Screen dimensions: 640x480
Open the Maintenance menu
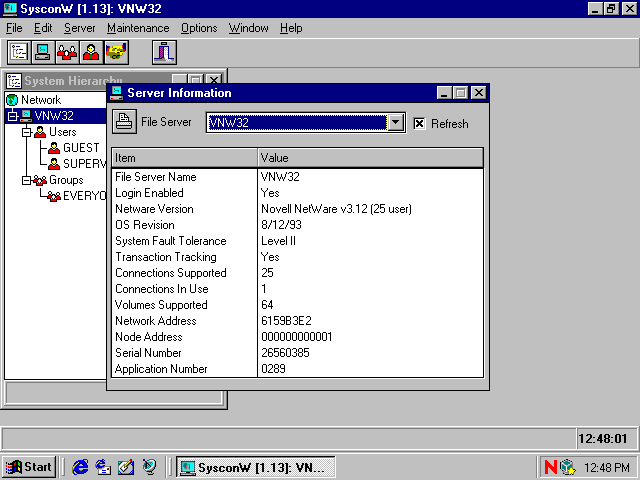(x=138, y=28)
